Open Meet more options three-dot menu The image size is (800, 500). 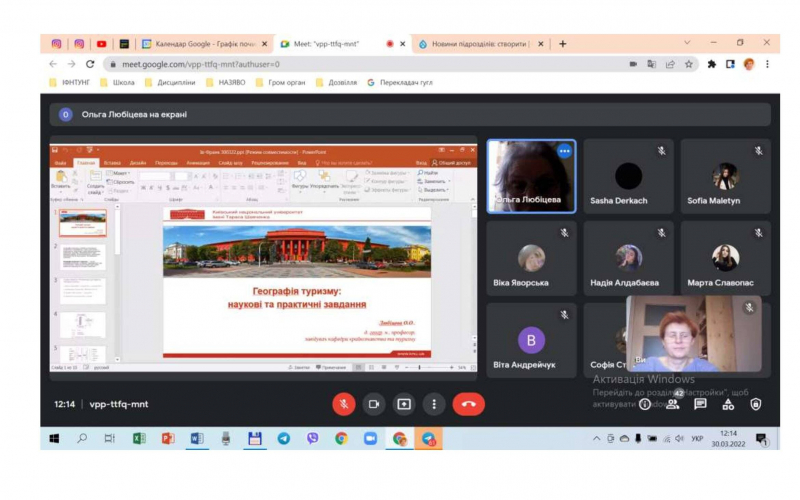434,404
